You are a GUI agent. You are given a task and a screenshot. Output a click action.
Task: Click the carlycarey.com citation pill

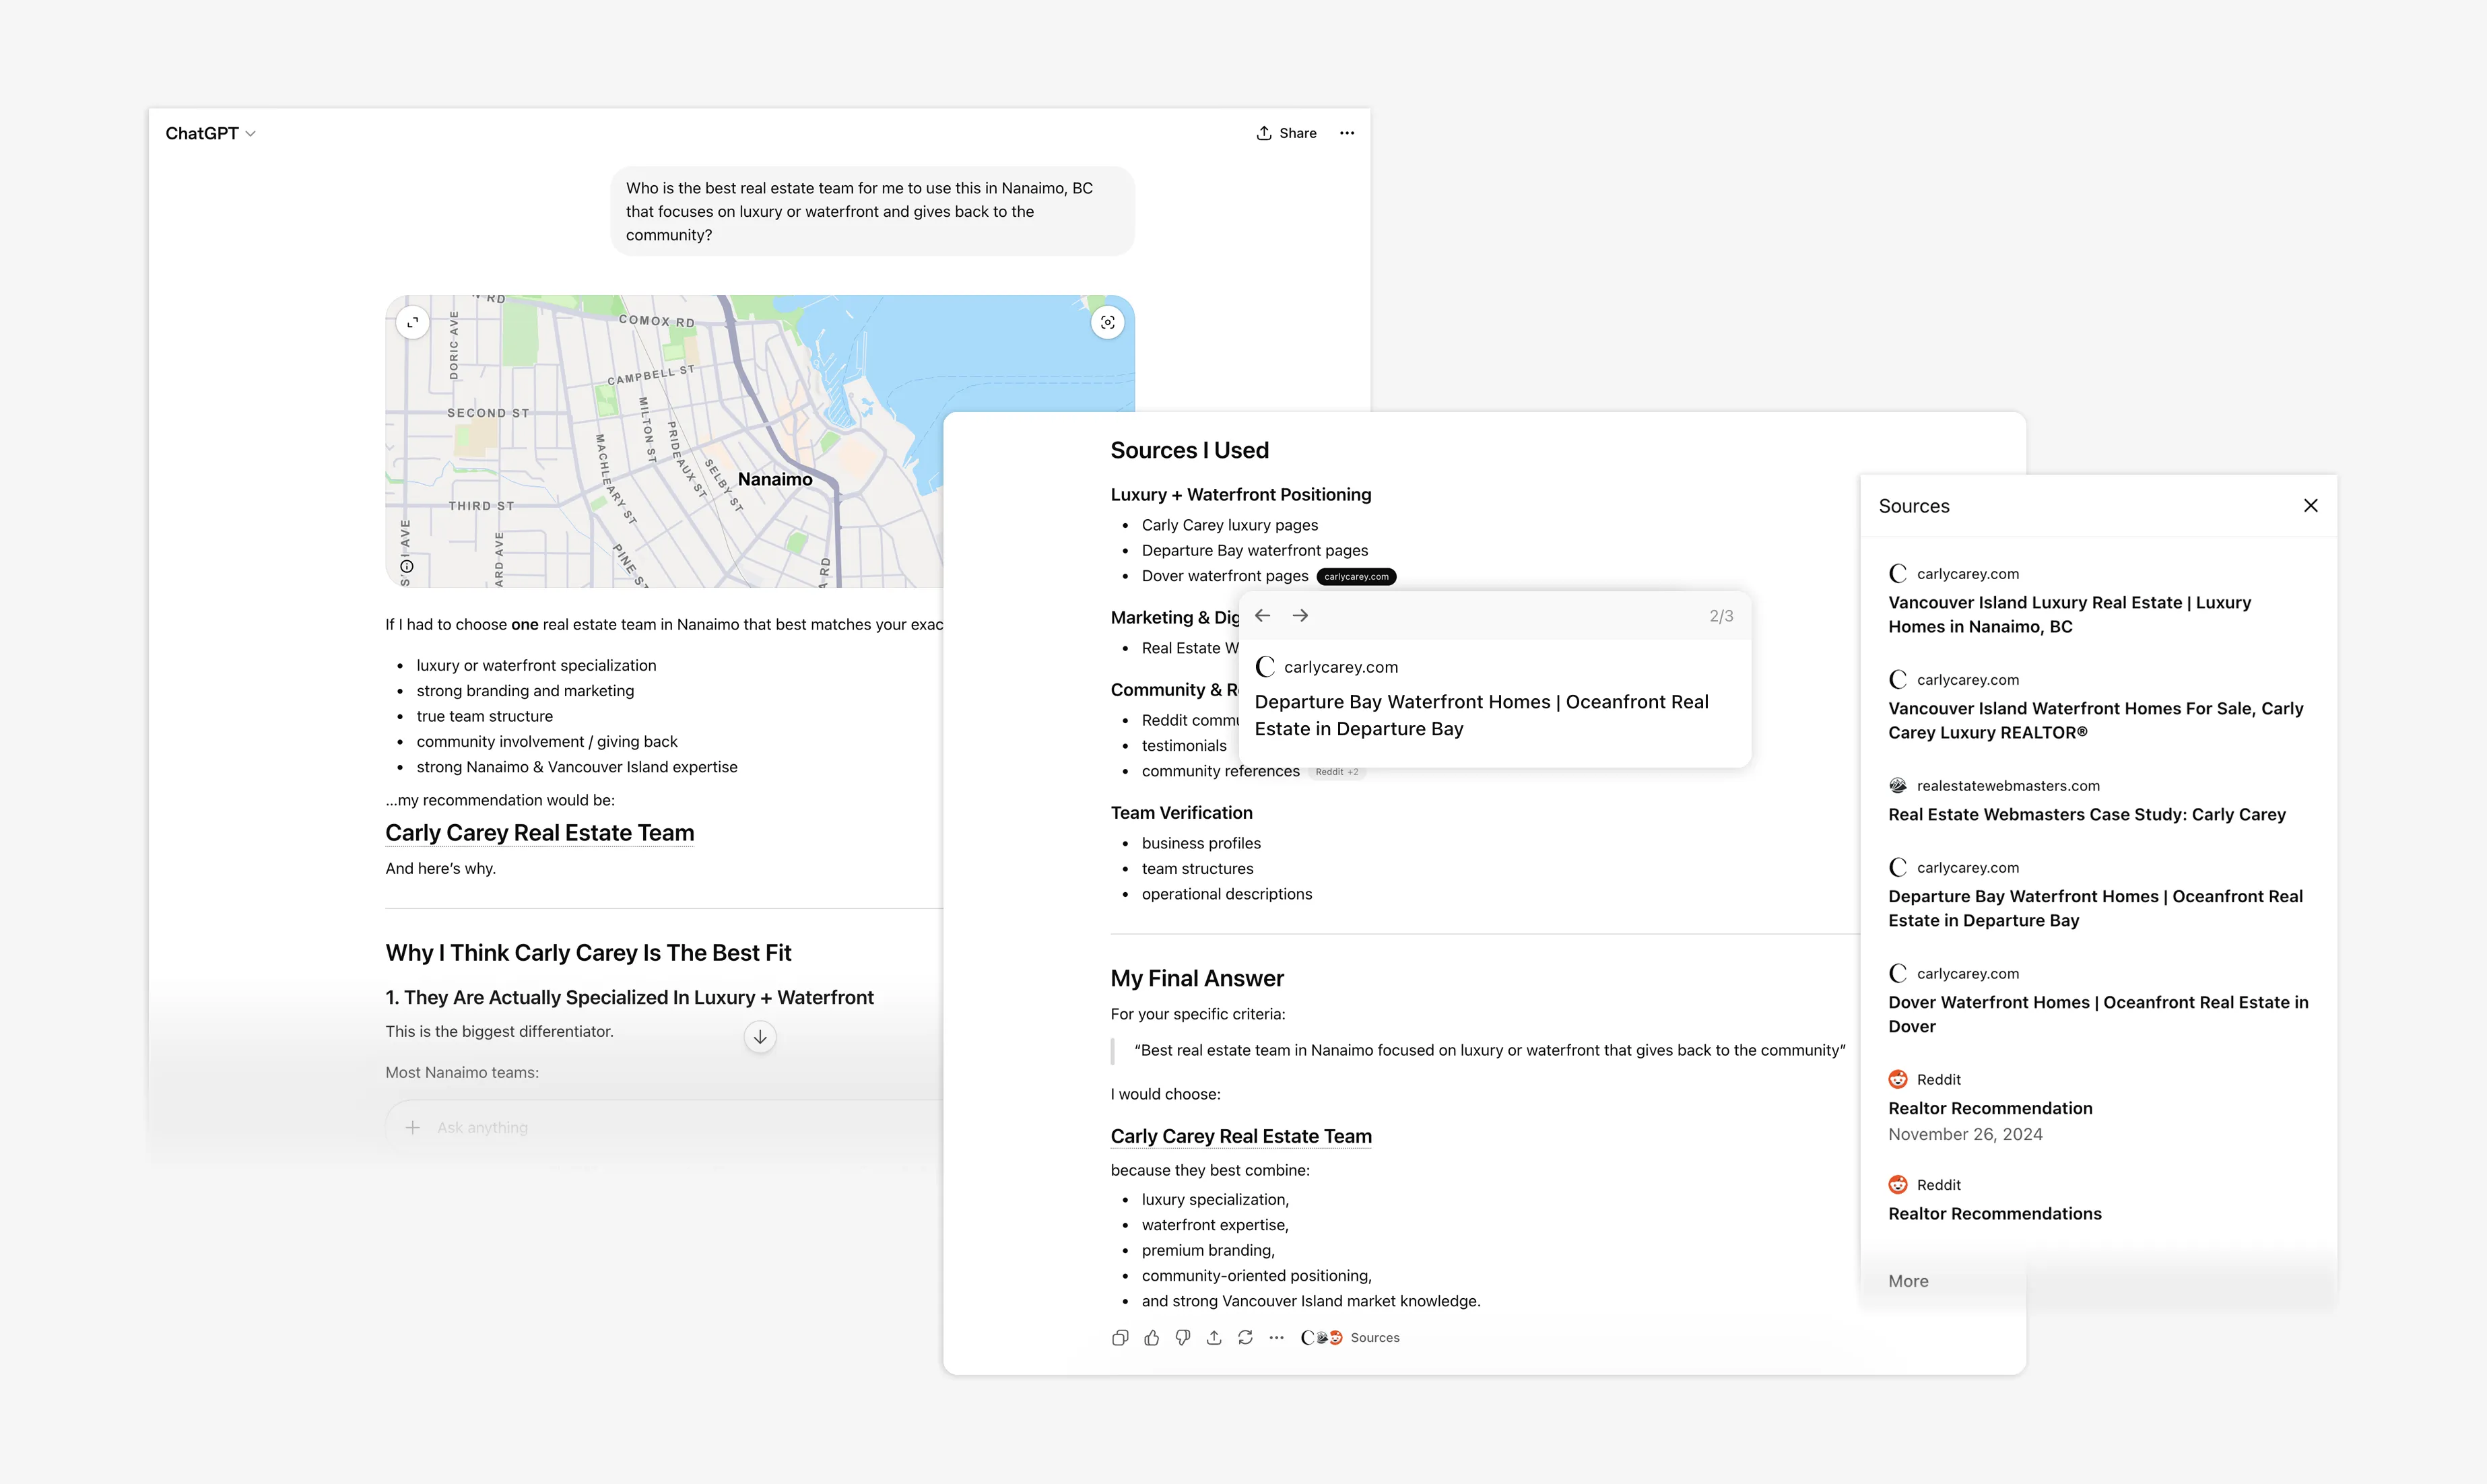pos(1356,577)
